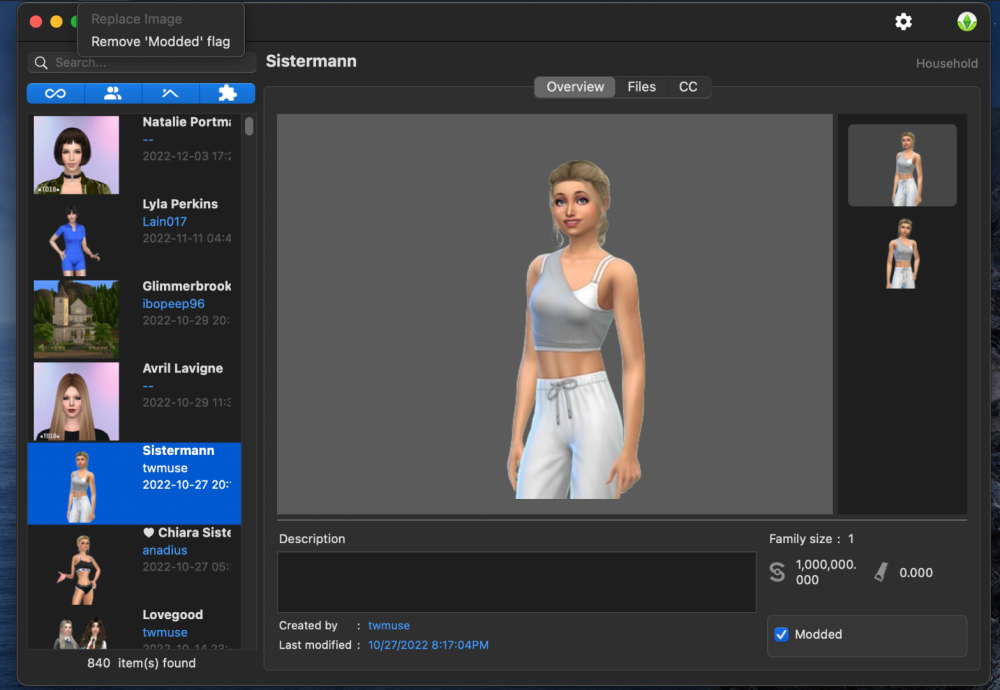Click the search magnifier icon
This screenshot has height=690, width=1000.
tap(41, 62)
